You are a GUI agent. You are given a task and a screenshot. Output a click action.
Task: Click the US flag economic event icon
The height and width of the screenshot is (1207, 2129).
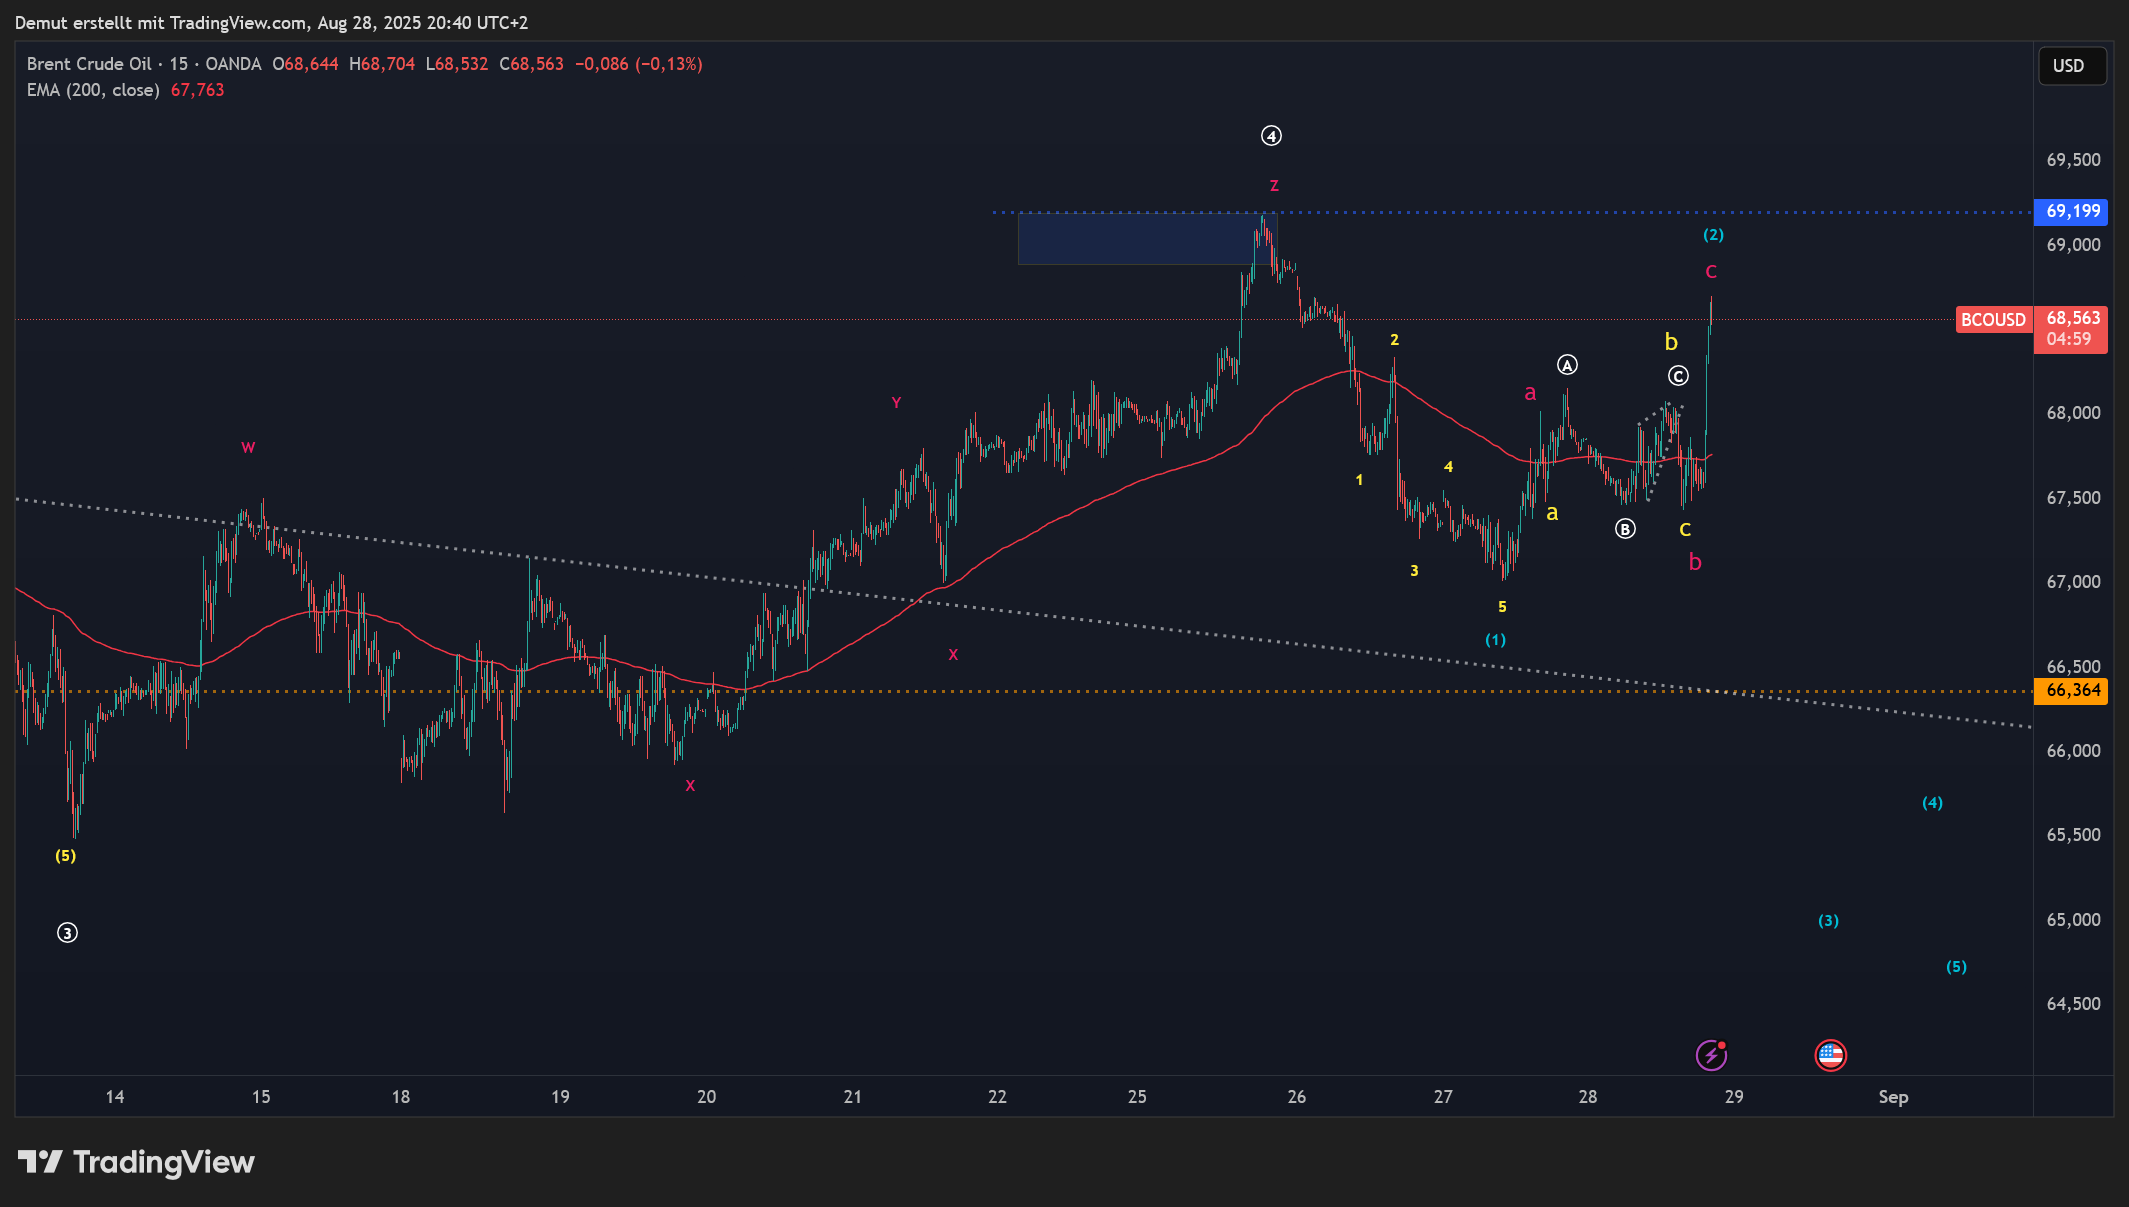pos(1830,1055)
